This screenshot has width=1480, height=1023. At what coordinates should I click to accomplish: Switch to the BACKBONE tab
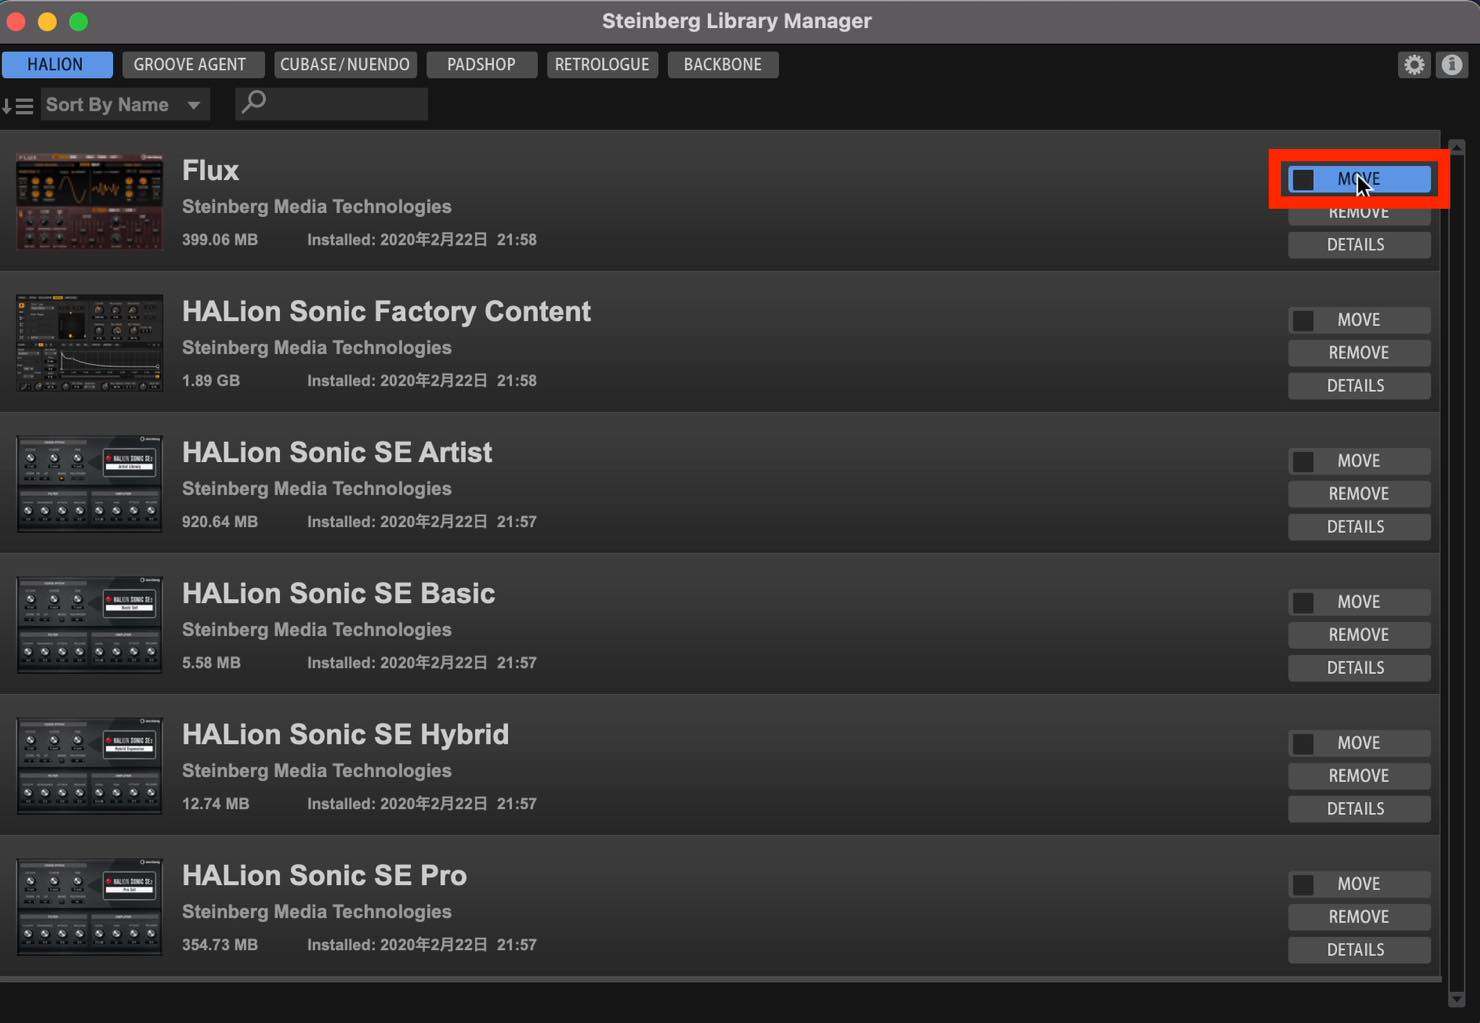coord(723,64)
